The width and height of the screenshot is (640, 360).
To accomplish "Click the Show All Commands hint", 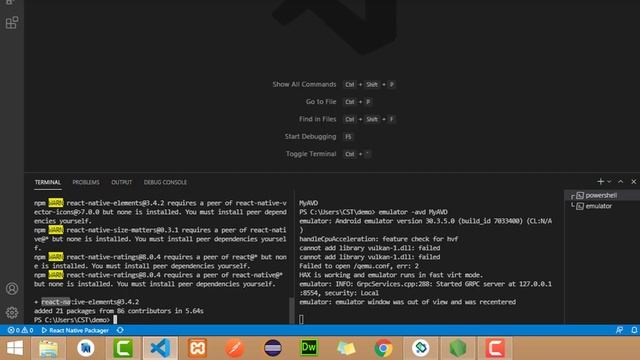I will (333, 84).
